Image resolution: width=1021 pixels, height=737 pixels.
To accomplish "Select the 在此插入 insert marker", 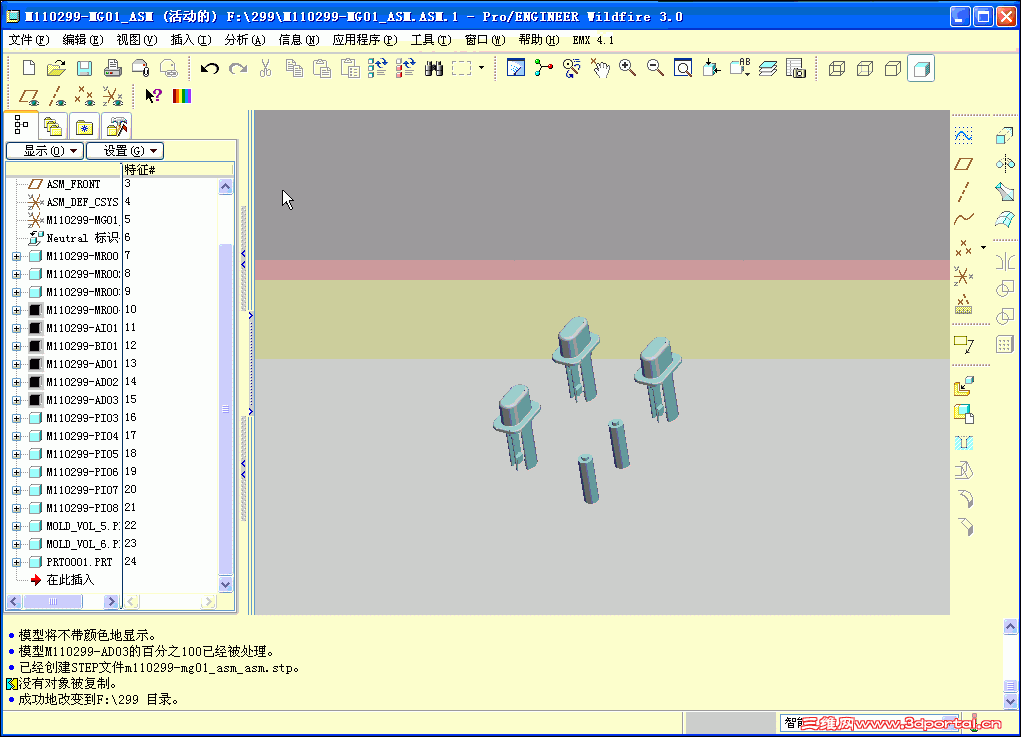I will pyautogui.click(x=70, y=580).
